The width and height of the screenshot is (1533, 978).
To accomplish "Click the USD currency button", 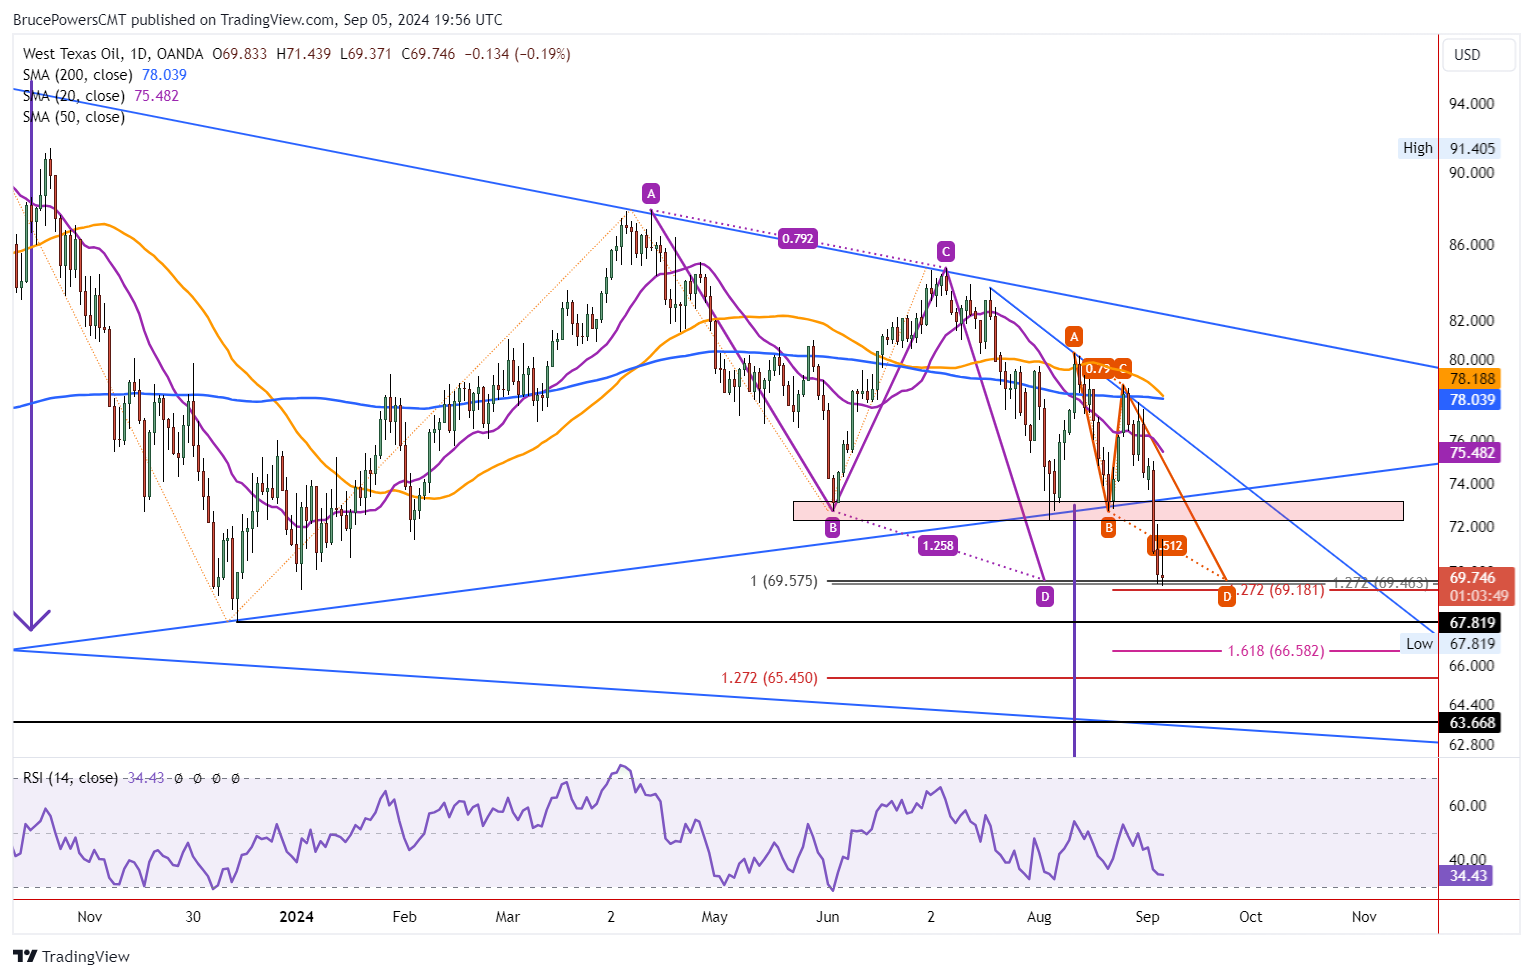I will pos(1479,55).
